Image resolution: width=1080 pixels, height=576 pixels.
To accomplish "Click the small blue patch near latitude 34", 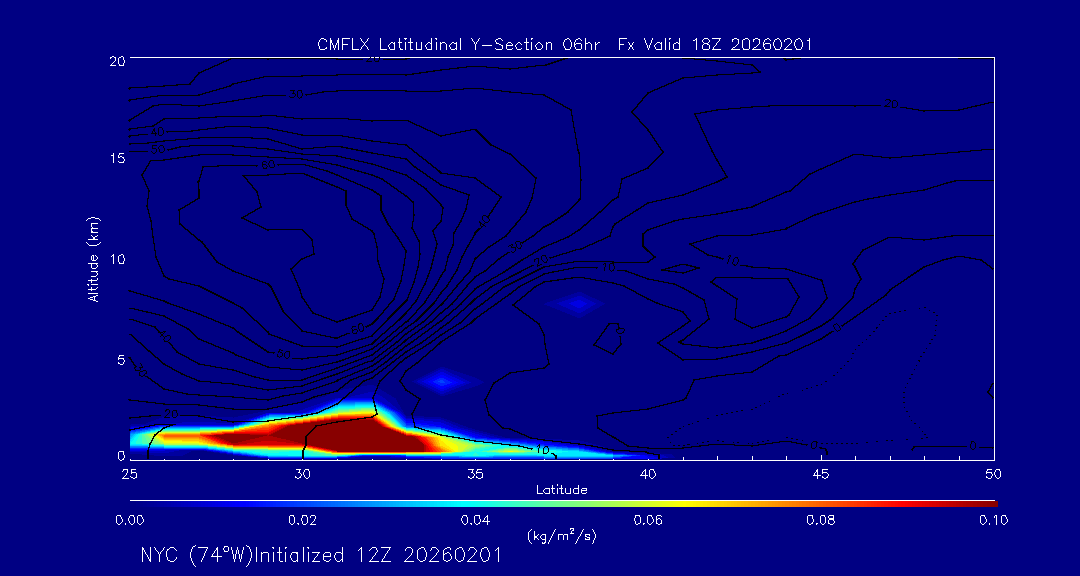I will [442, 380].
